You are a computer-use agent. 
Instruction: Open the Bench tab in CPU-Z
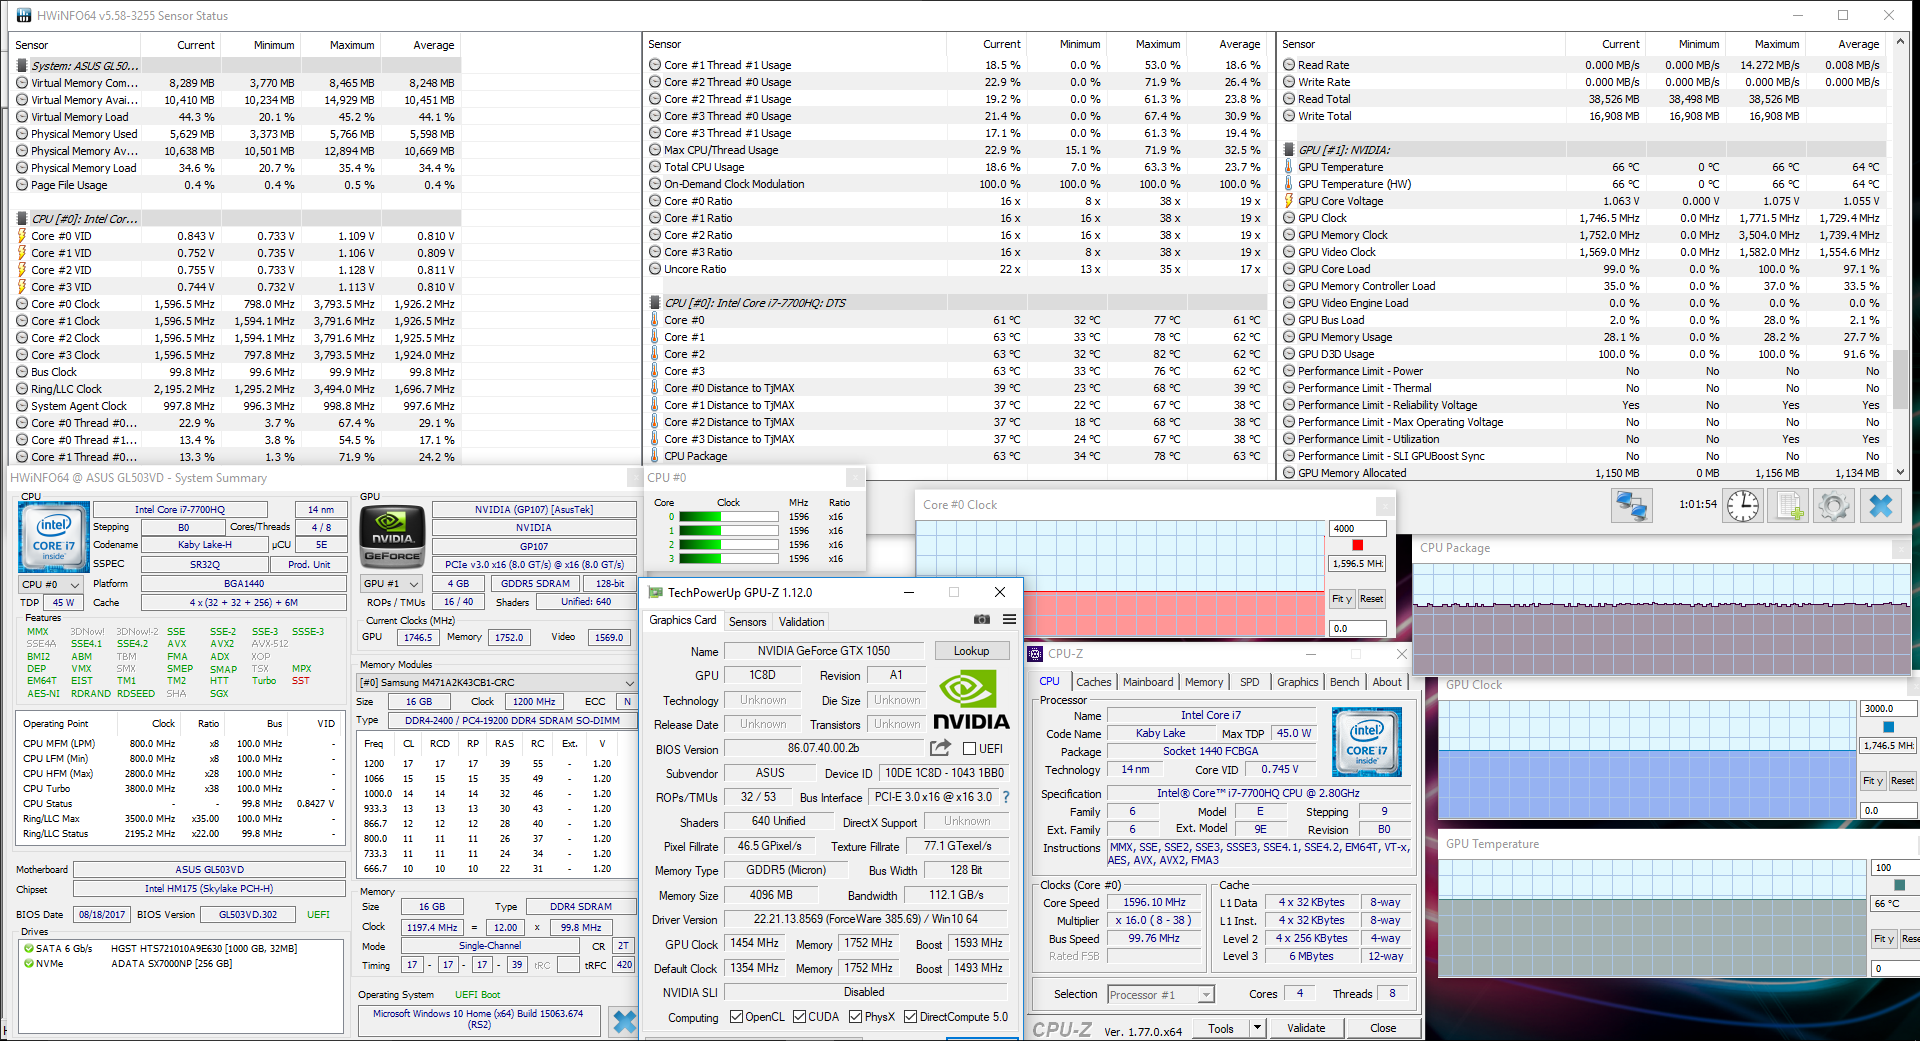click(1344, 682)
